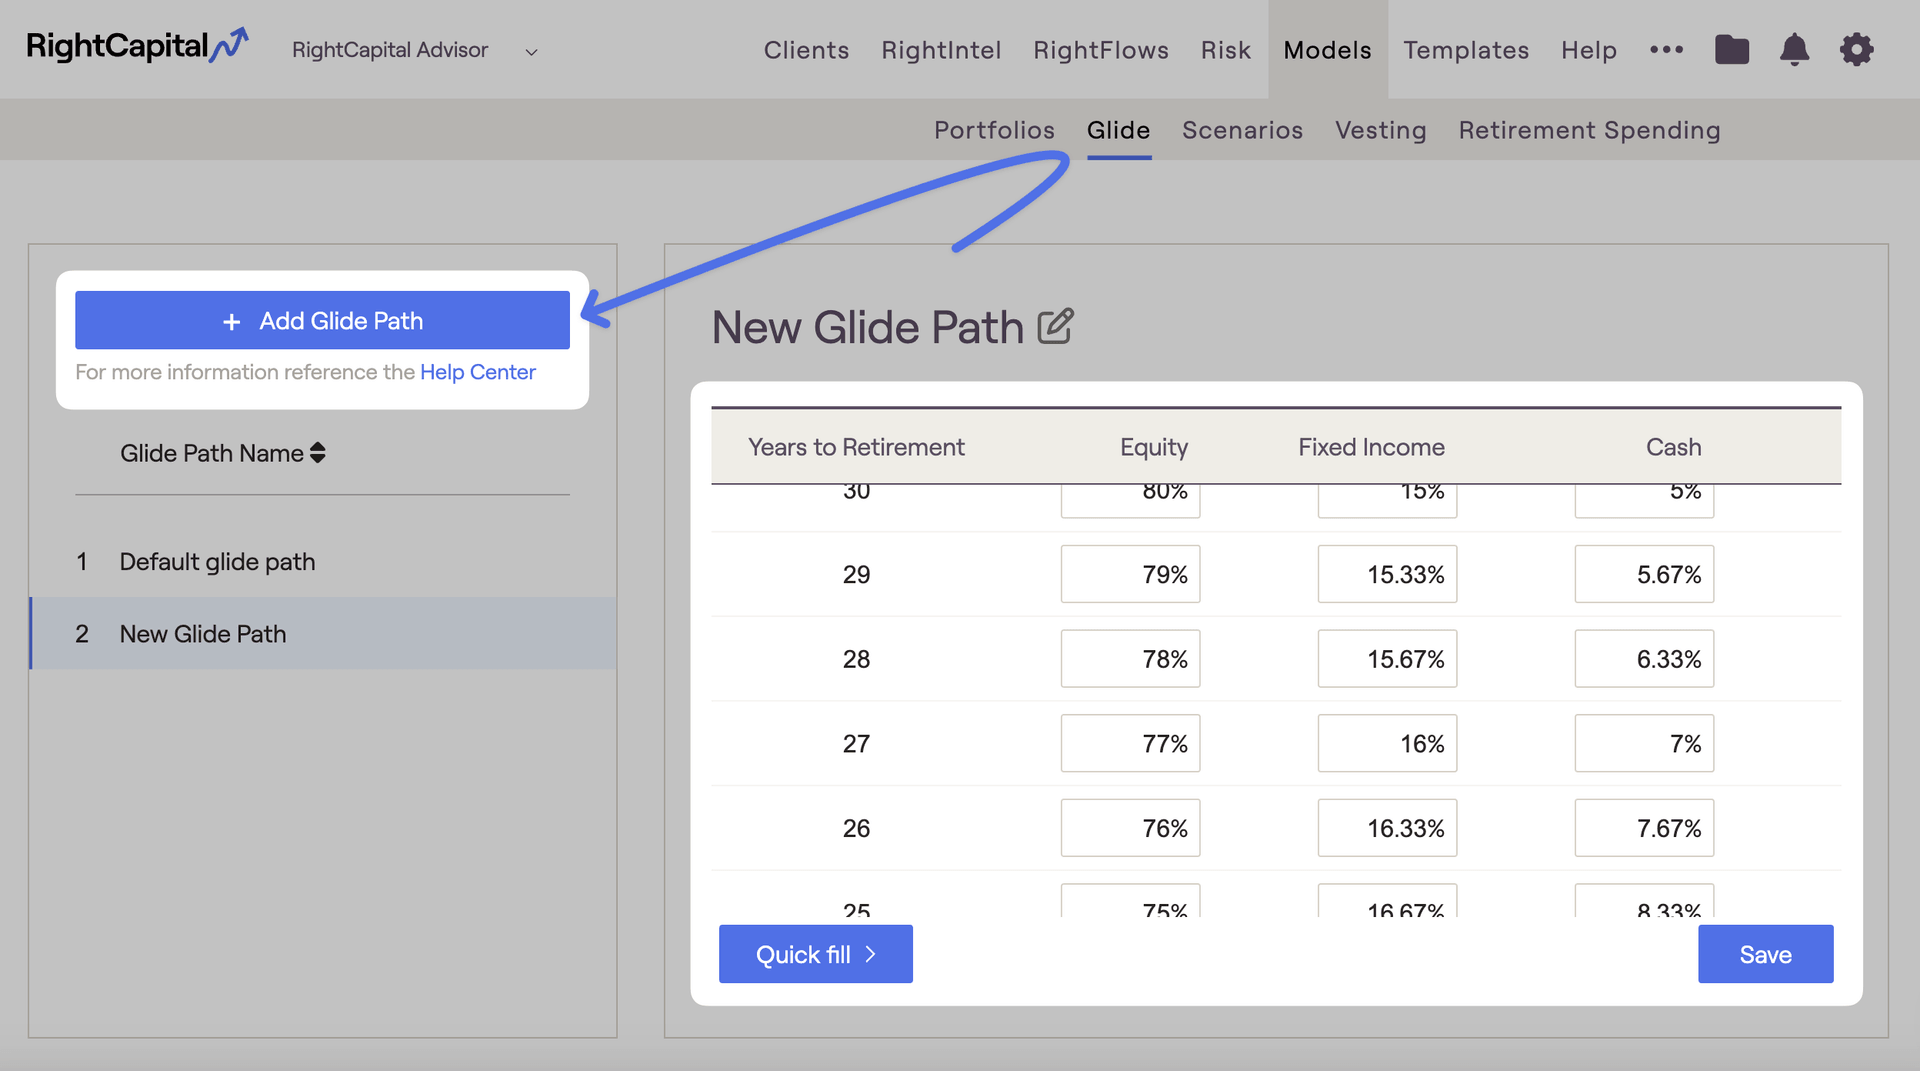Click year 27 row label
The height and width of the screenshot is (1071, 1920).
(x=856, y=743)
